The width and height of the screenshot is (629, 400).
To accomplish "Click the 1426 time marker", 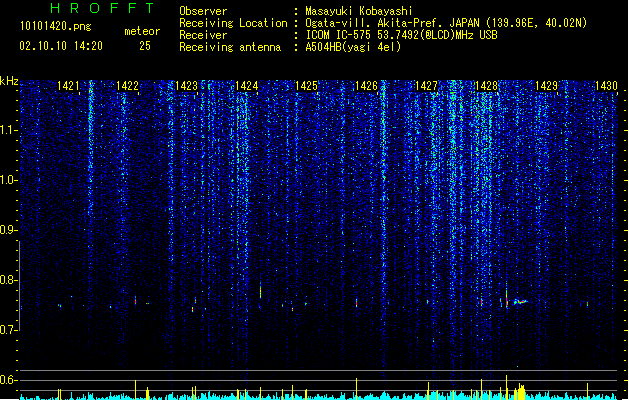I will pos(366,86).
